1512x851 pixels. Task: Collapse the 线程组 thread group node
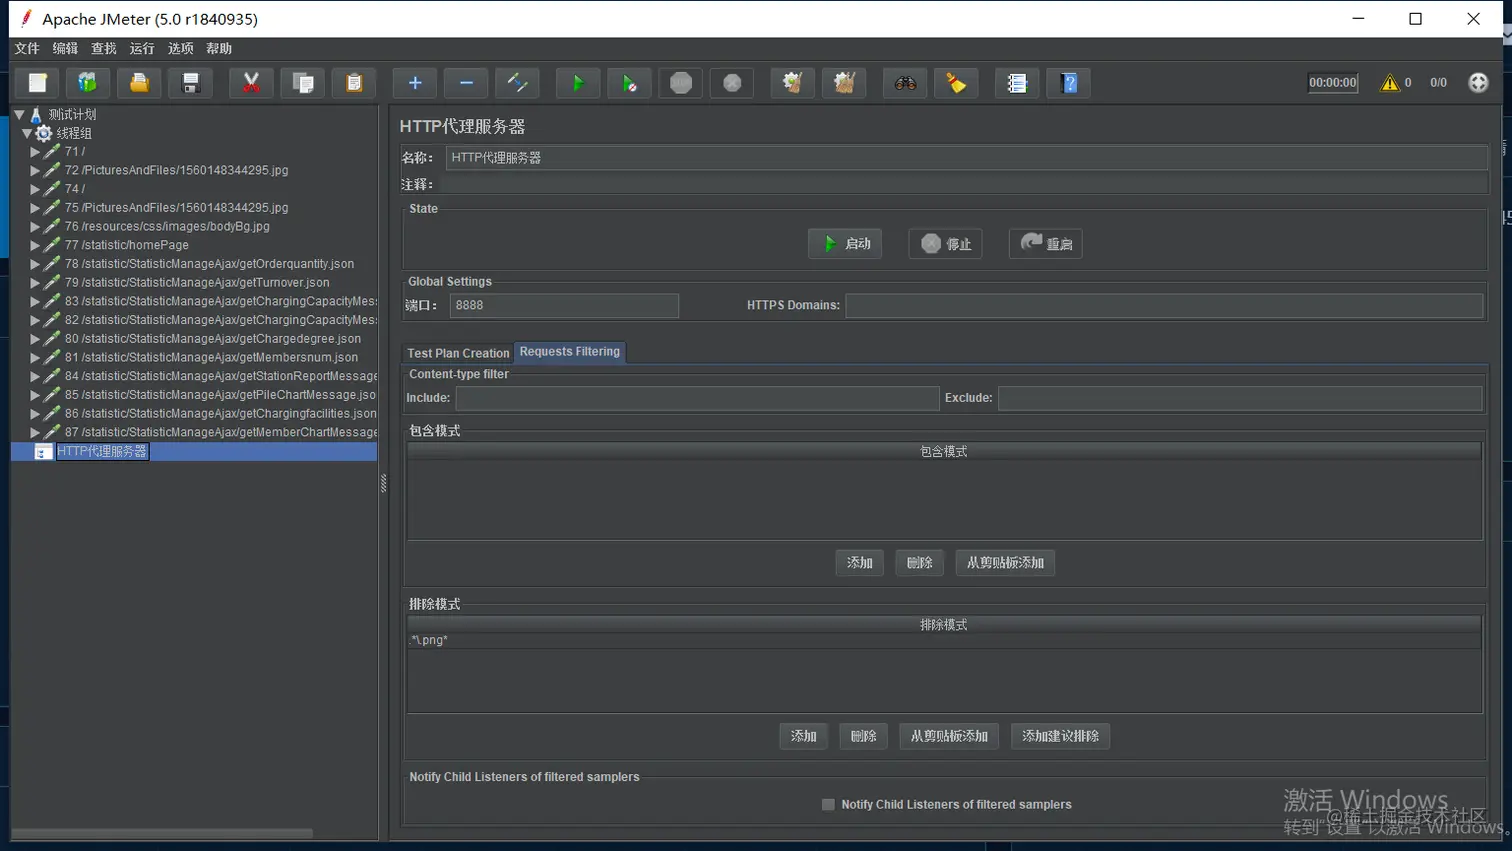pos(27,133)
